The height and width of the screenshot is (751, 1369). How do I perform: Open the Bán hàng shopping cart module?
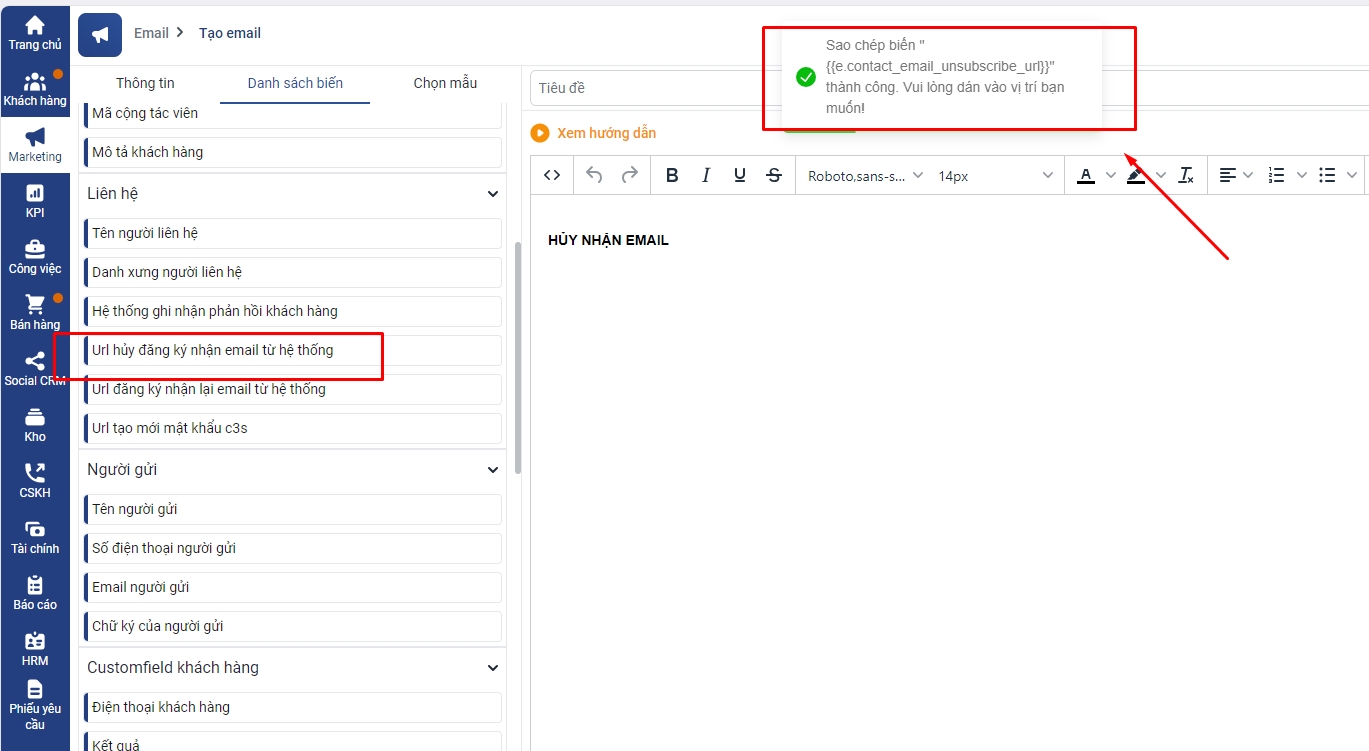(35, 312)
